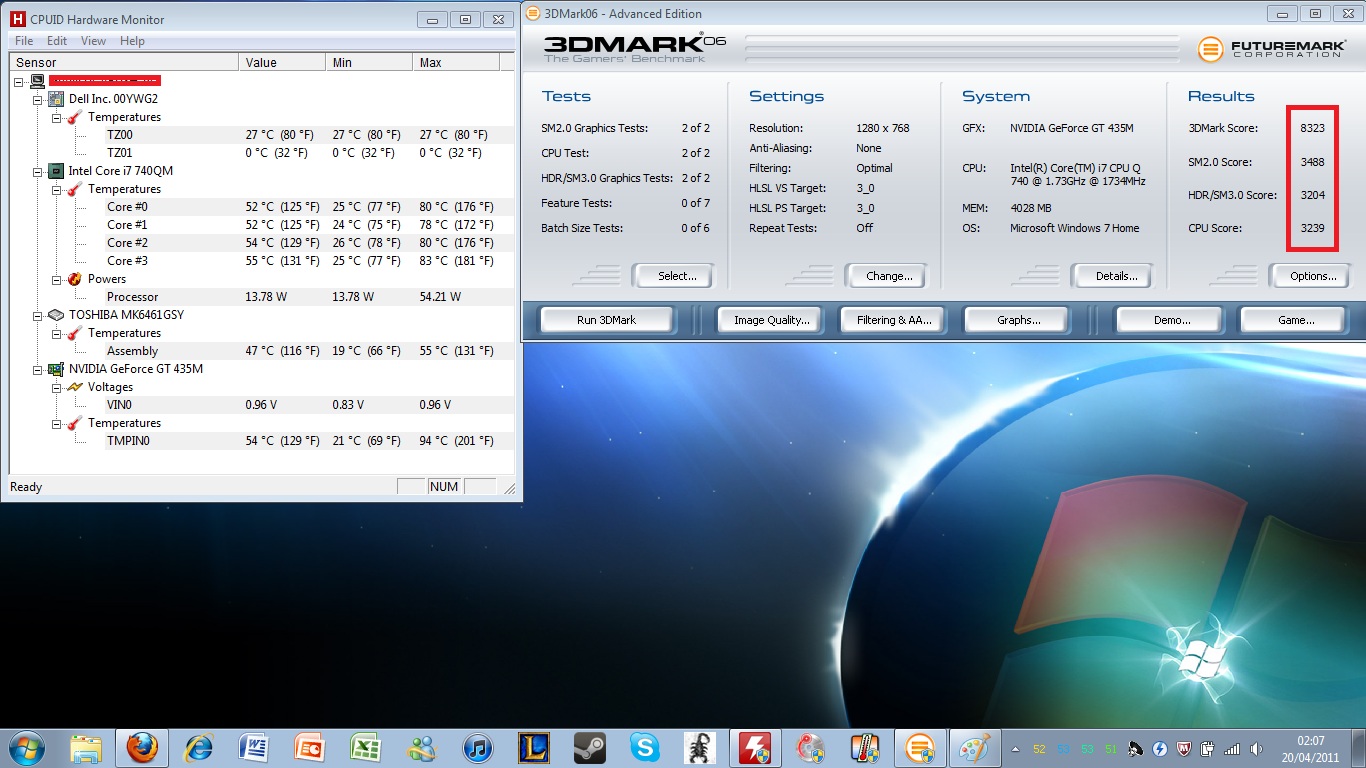Collapse Temperatures under NVIDIA GeForce GT 435M
The height and width of the screenshot is (768, 1366).
click(x=57, y=423)
